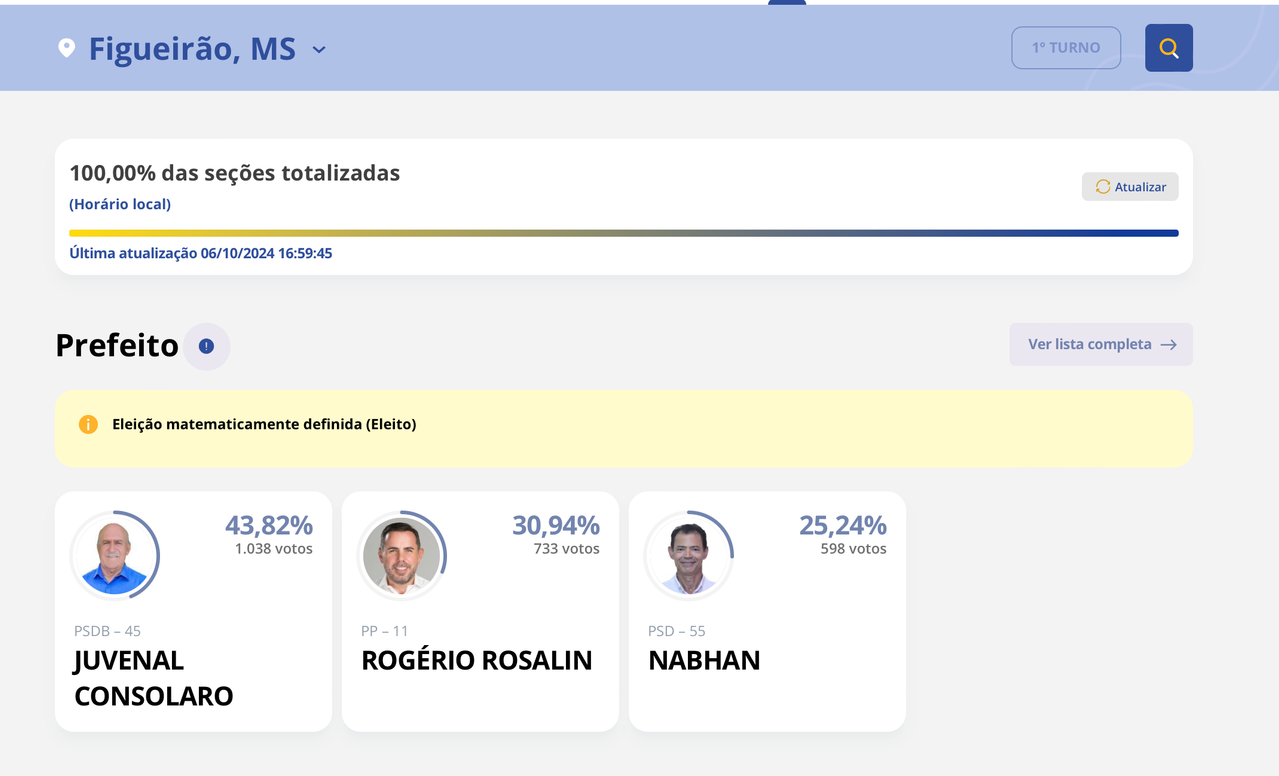The height and width of the screenshot is (776, 1279).
Task: Click Juvenal Consolaro's candidate photo
Action: [114, 555]
